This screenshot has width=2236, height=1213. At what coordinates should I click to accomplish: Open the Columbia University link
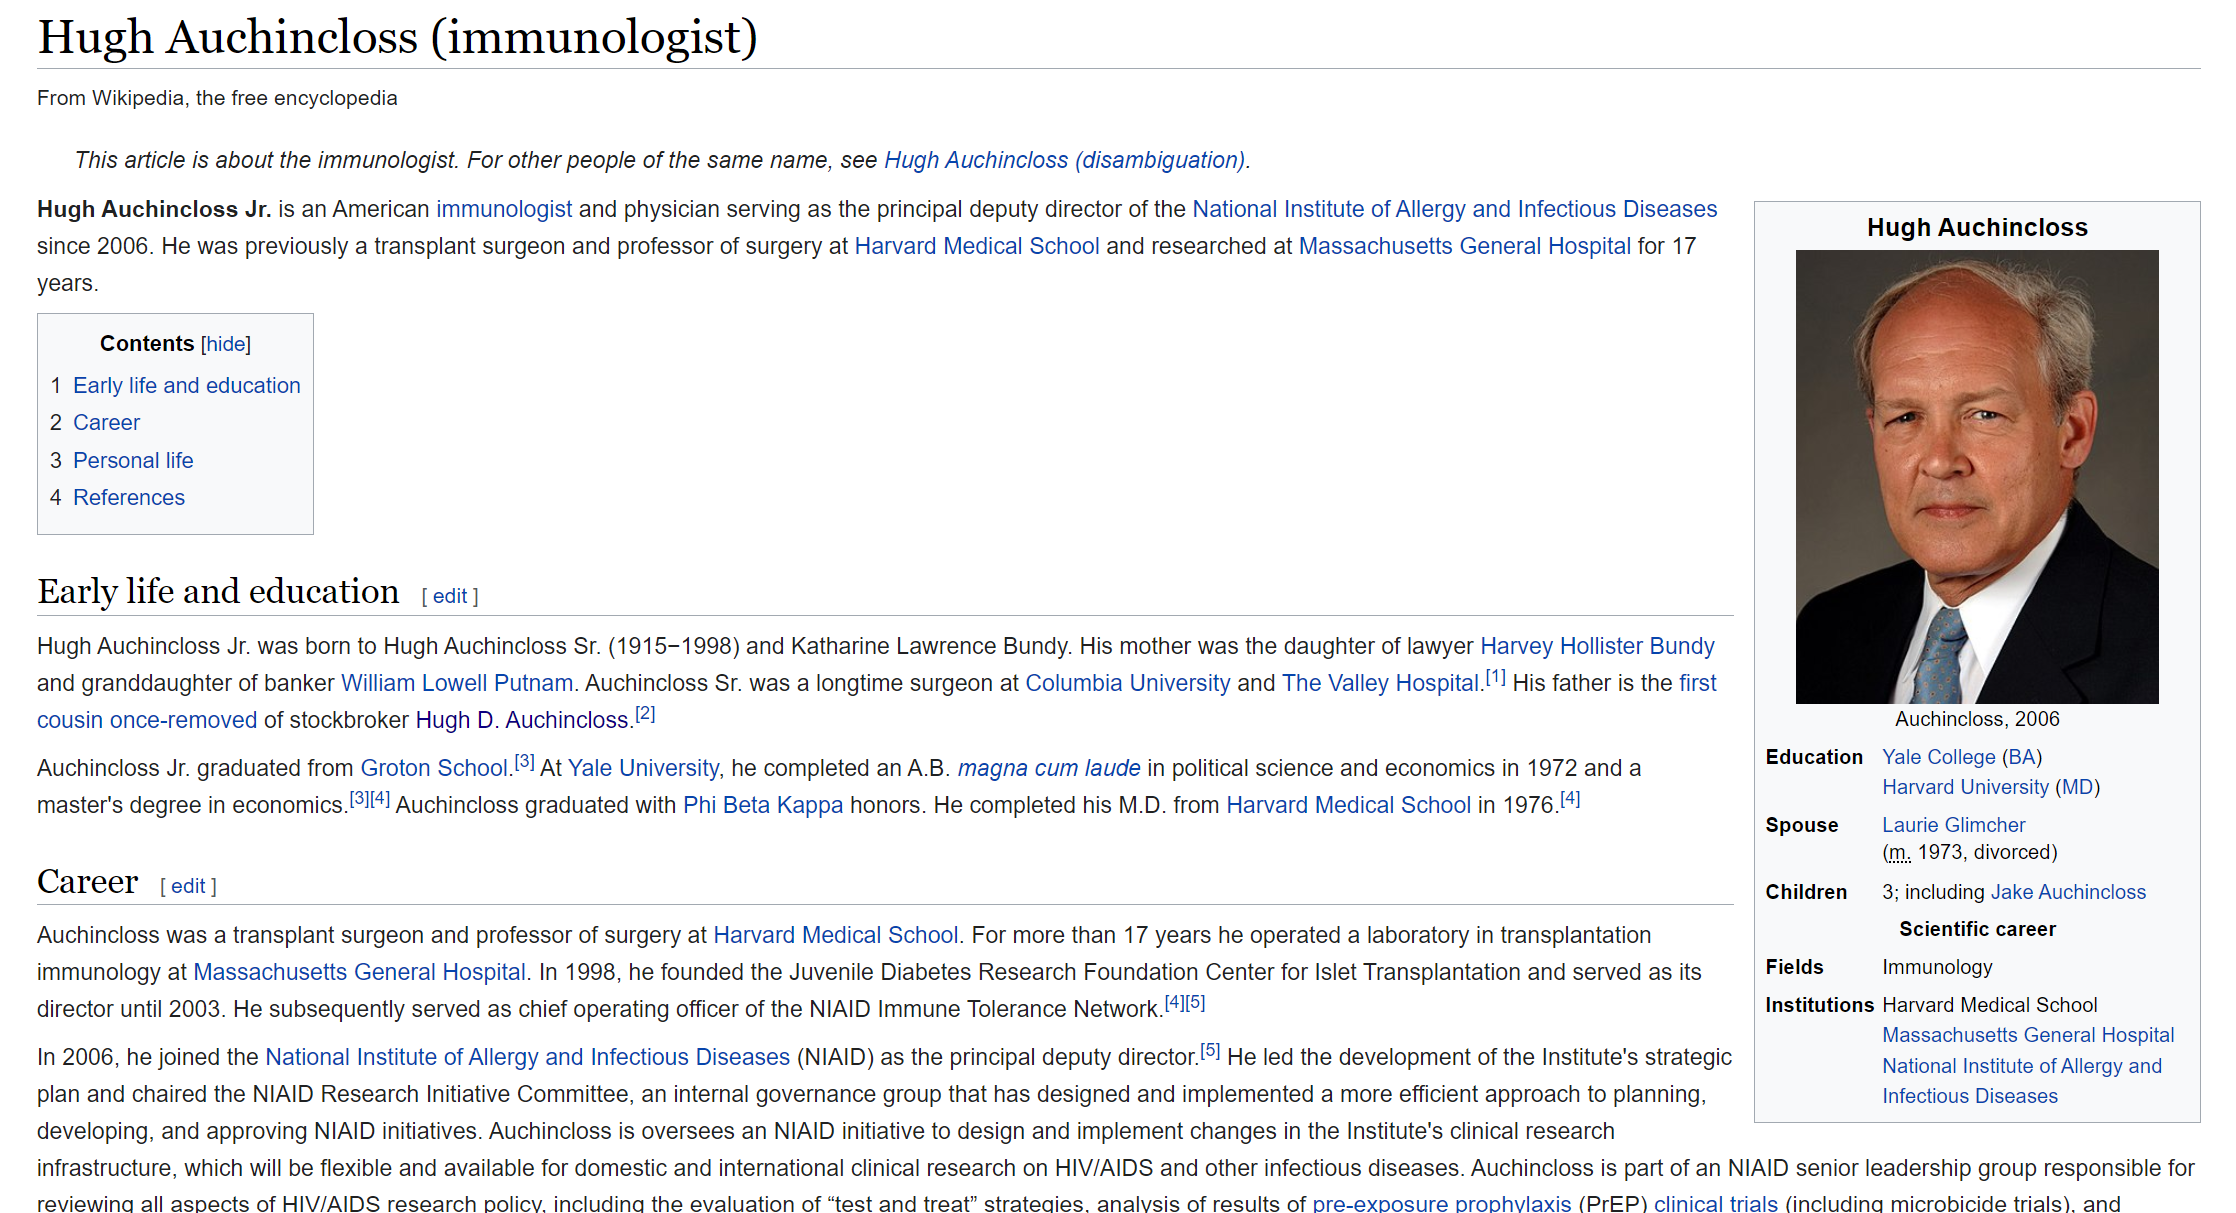(1127, 683)
